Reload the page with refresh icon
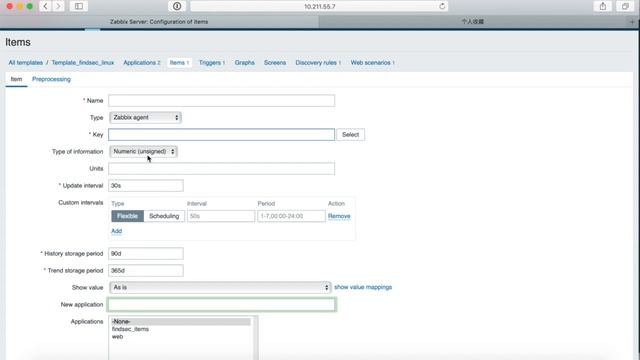The image size is (640, 360). click(442, 6)
